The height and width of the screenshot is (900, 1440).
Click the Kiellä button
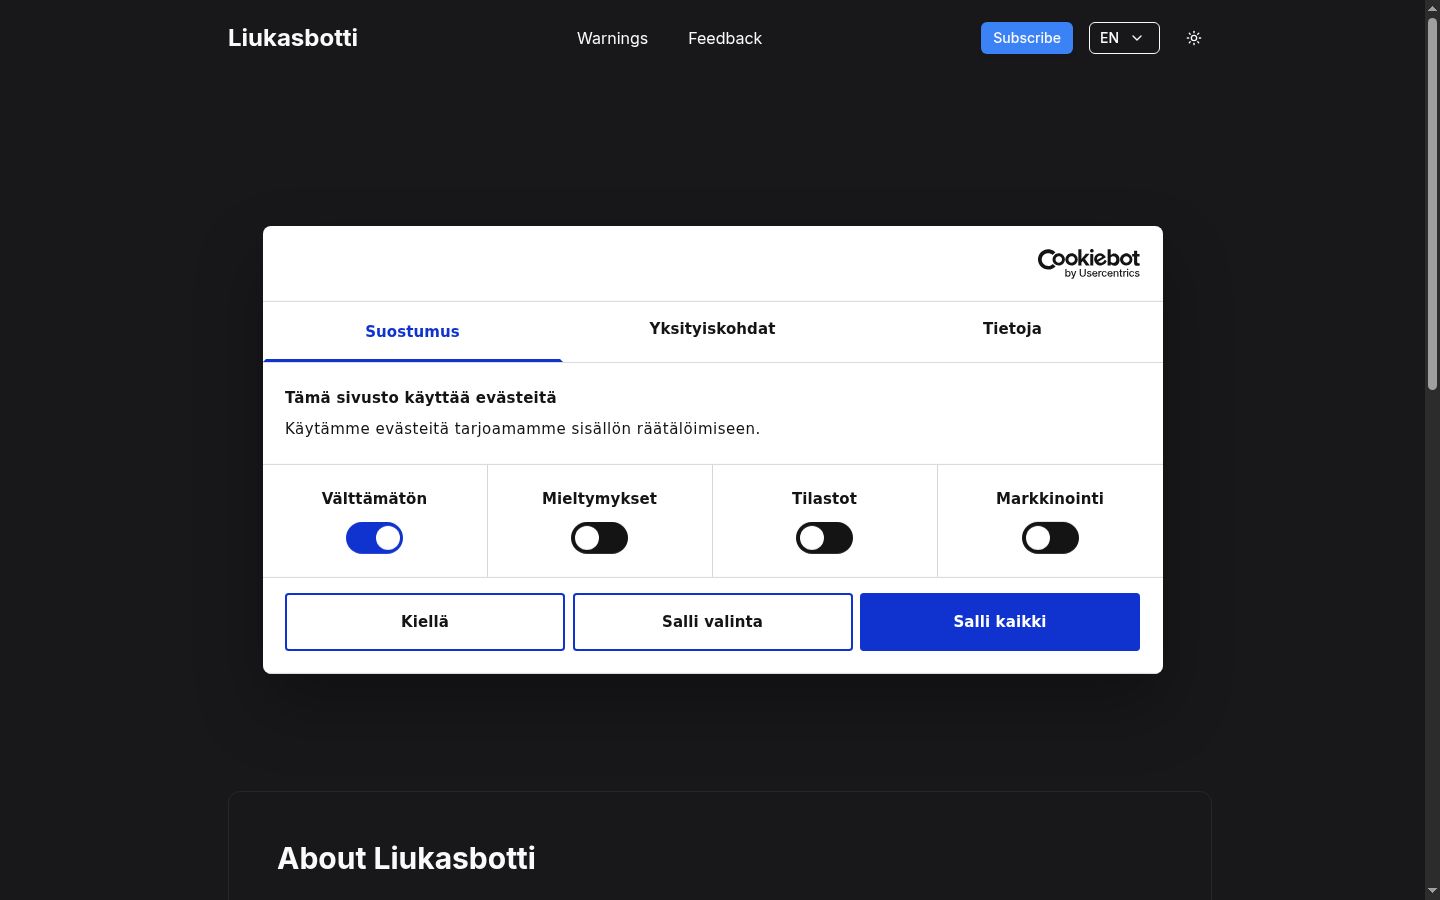click(425, 622)
